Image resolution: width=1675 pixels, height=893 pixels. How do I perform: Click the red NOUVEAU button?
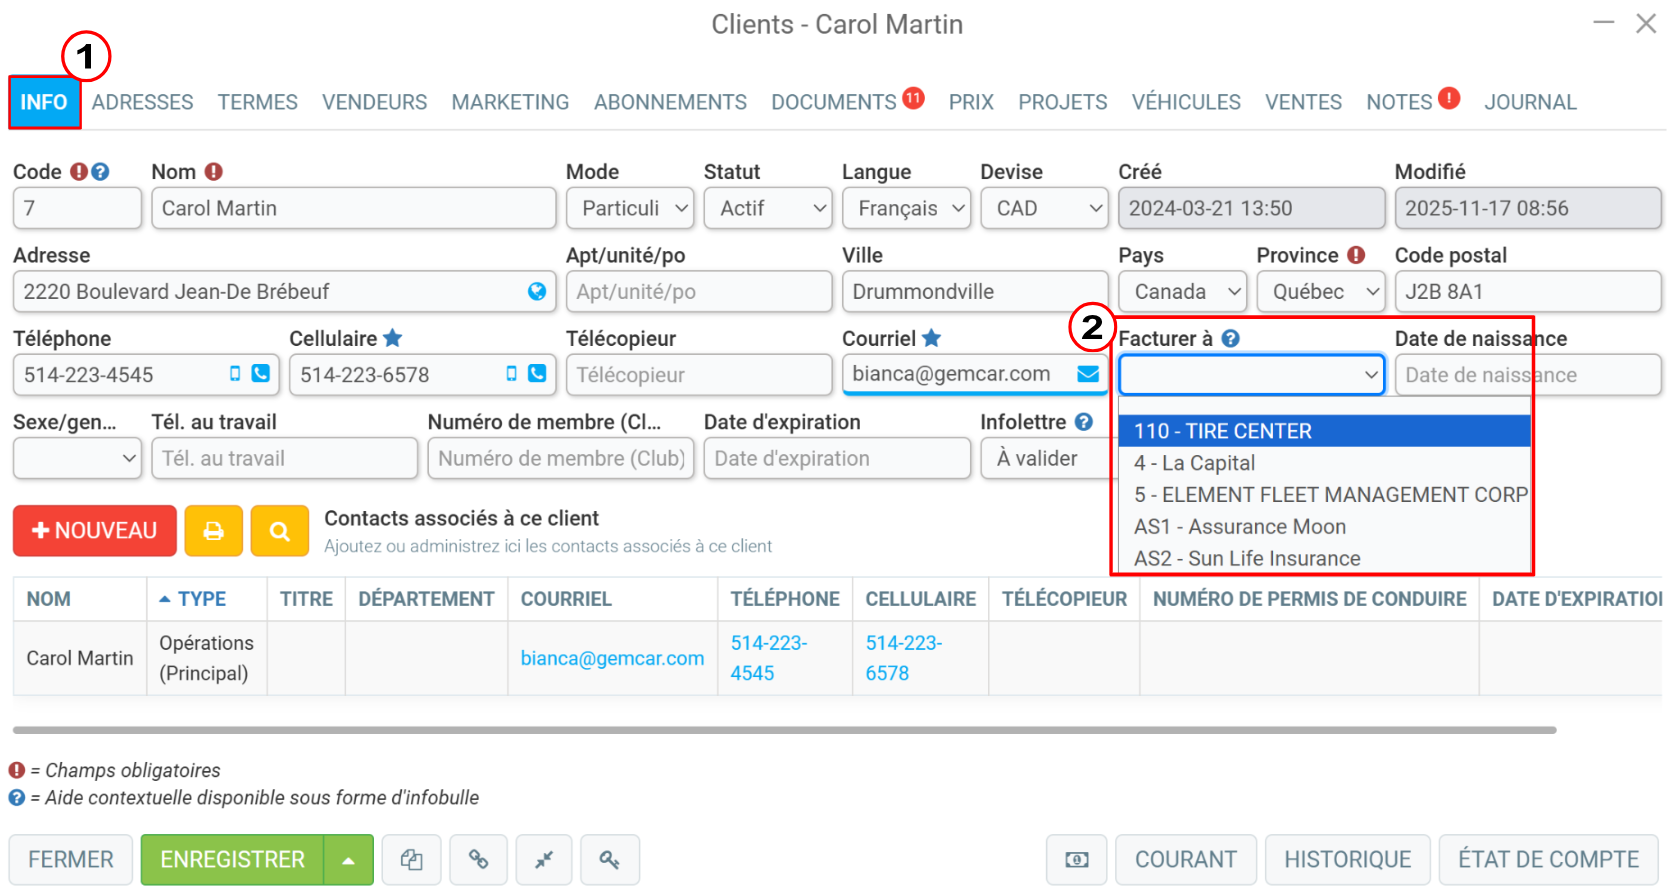click(x=95, y=531)
